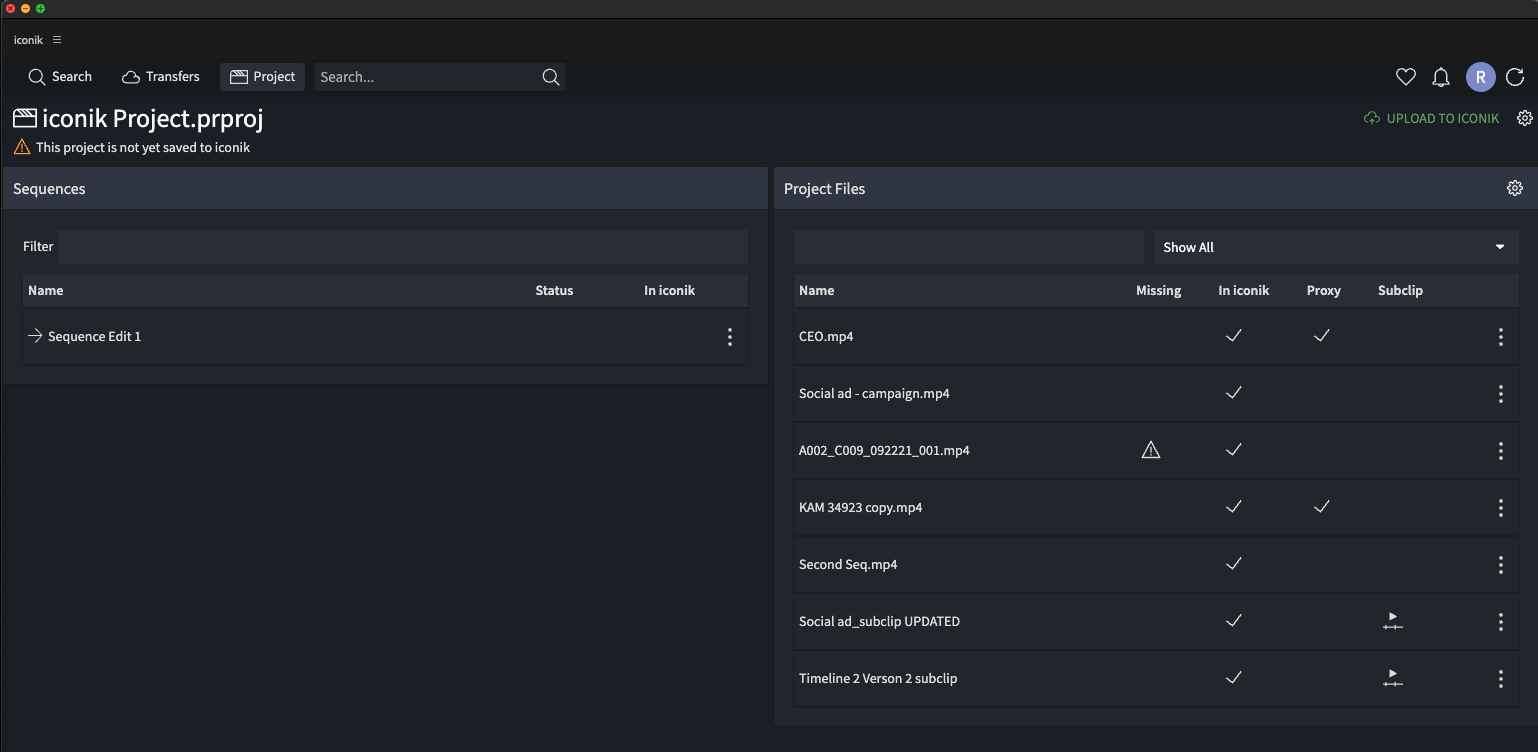Switch to the Search tab
Image resolution: width=1538 pixels, height=752 pixels.
coord(60,77)
